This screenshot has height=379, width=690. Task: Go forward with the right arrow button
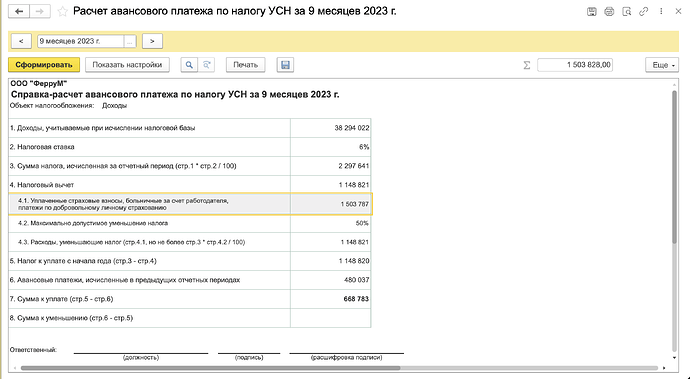[x=40, y=11]
